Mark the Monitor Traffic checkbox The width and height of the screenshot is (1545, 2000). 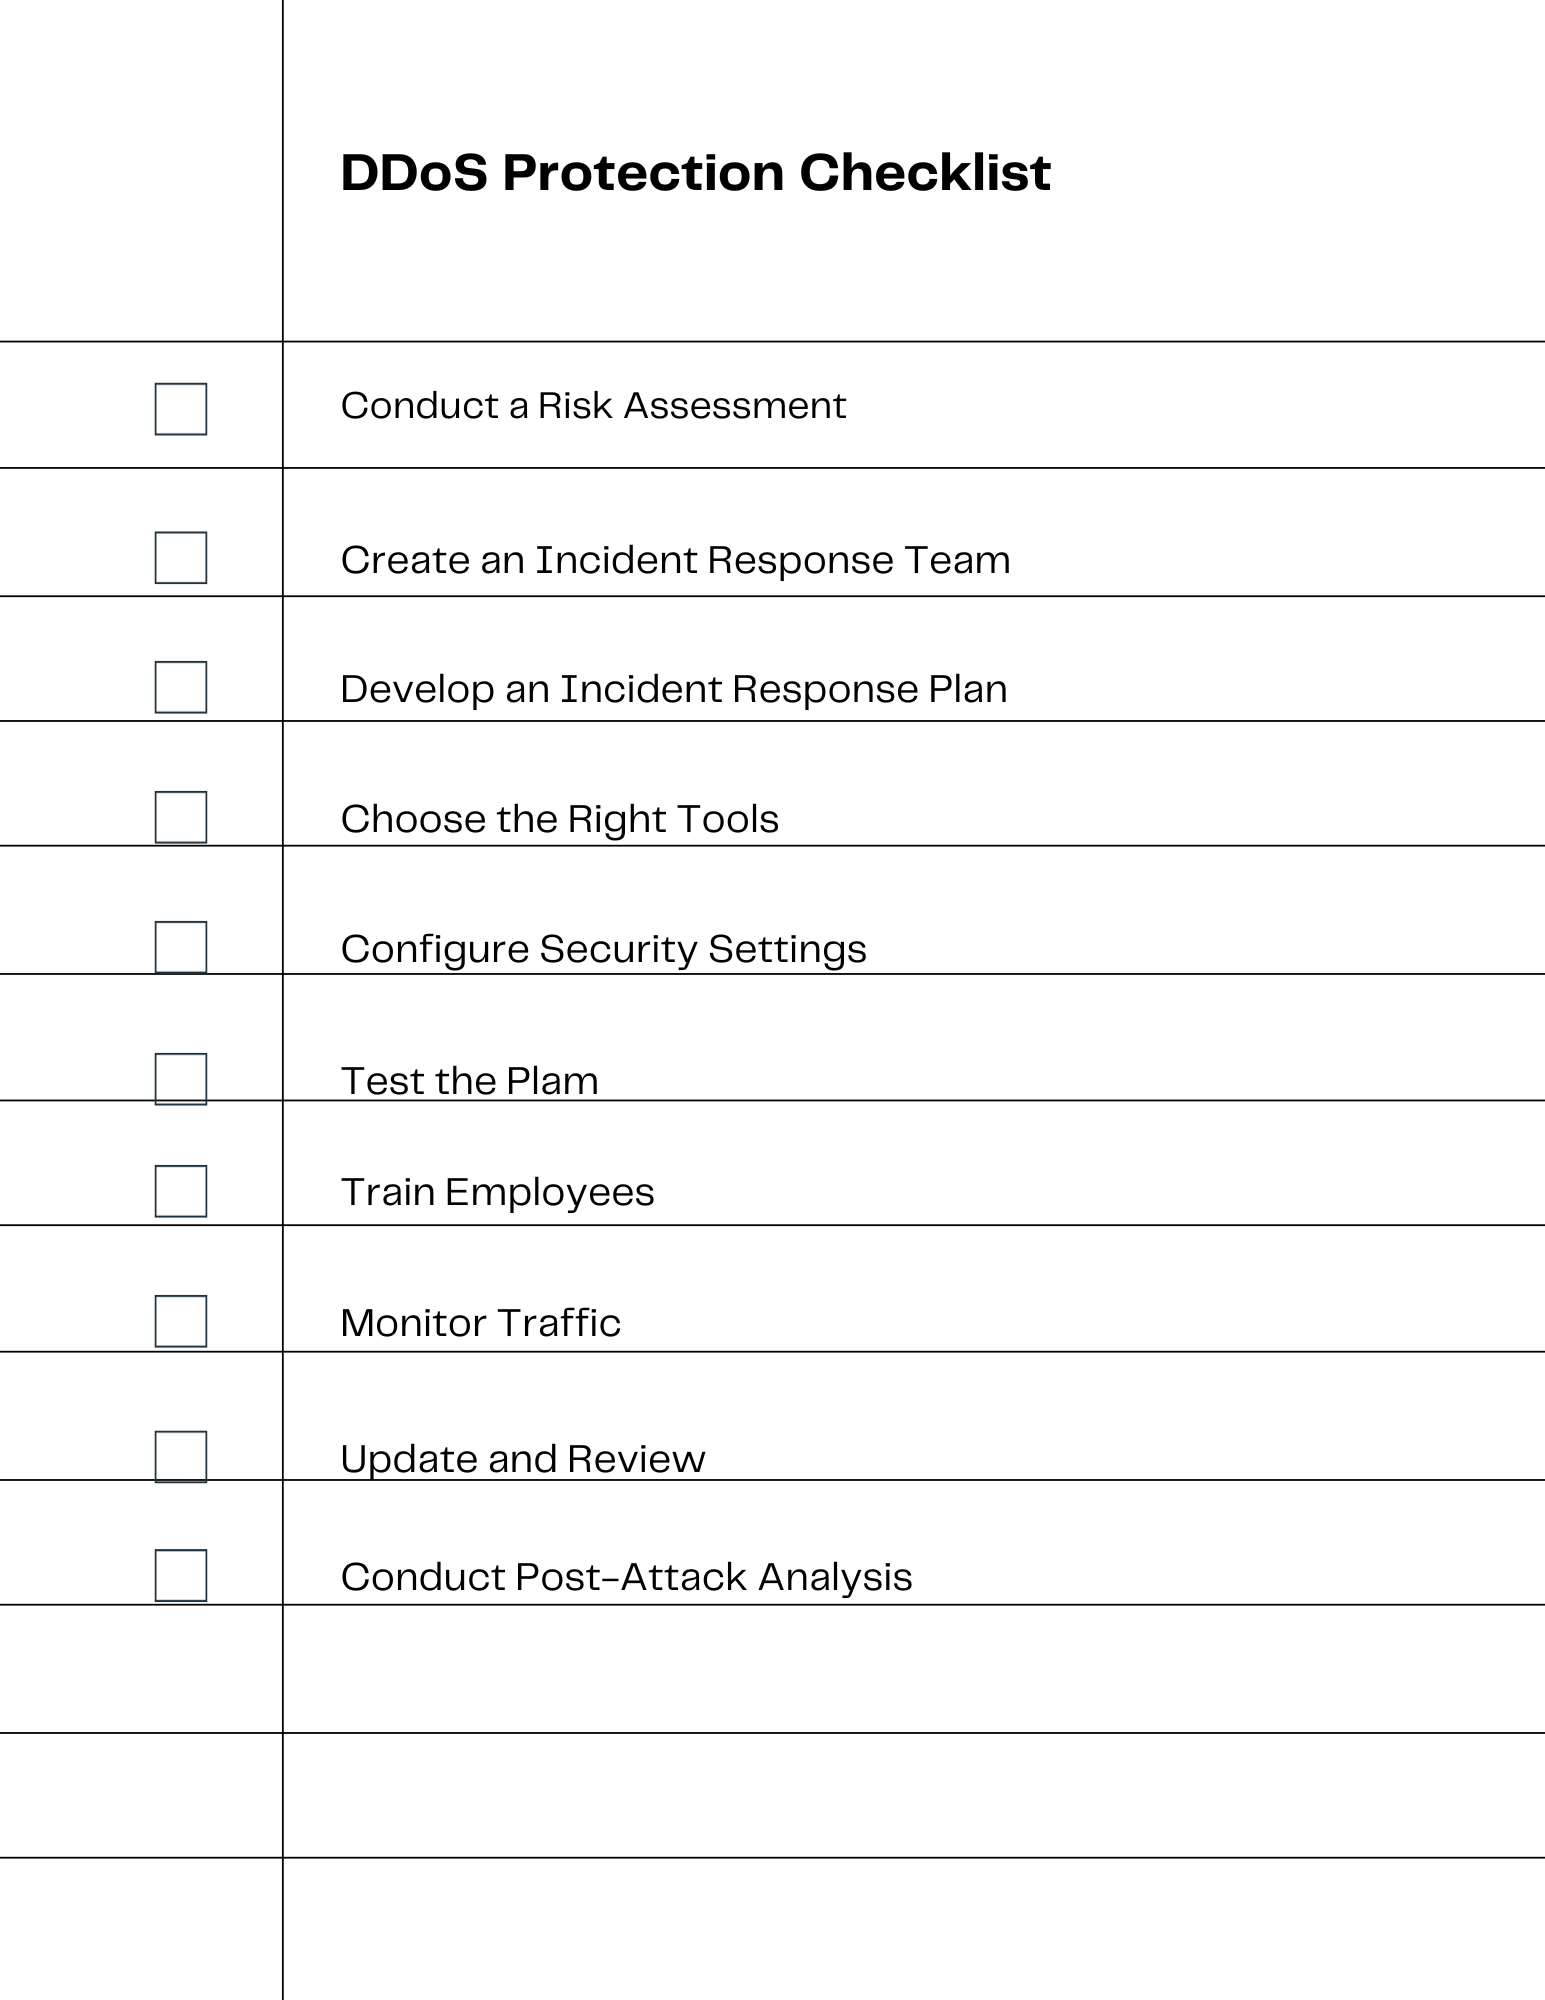click(x=181, y=1321)
